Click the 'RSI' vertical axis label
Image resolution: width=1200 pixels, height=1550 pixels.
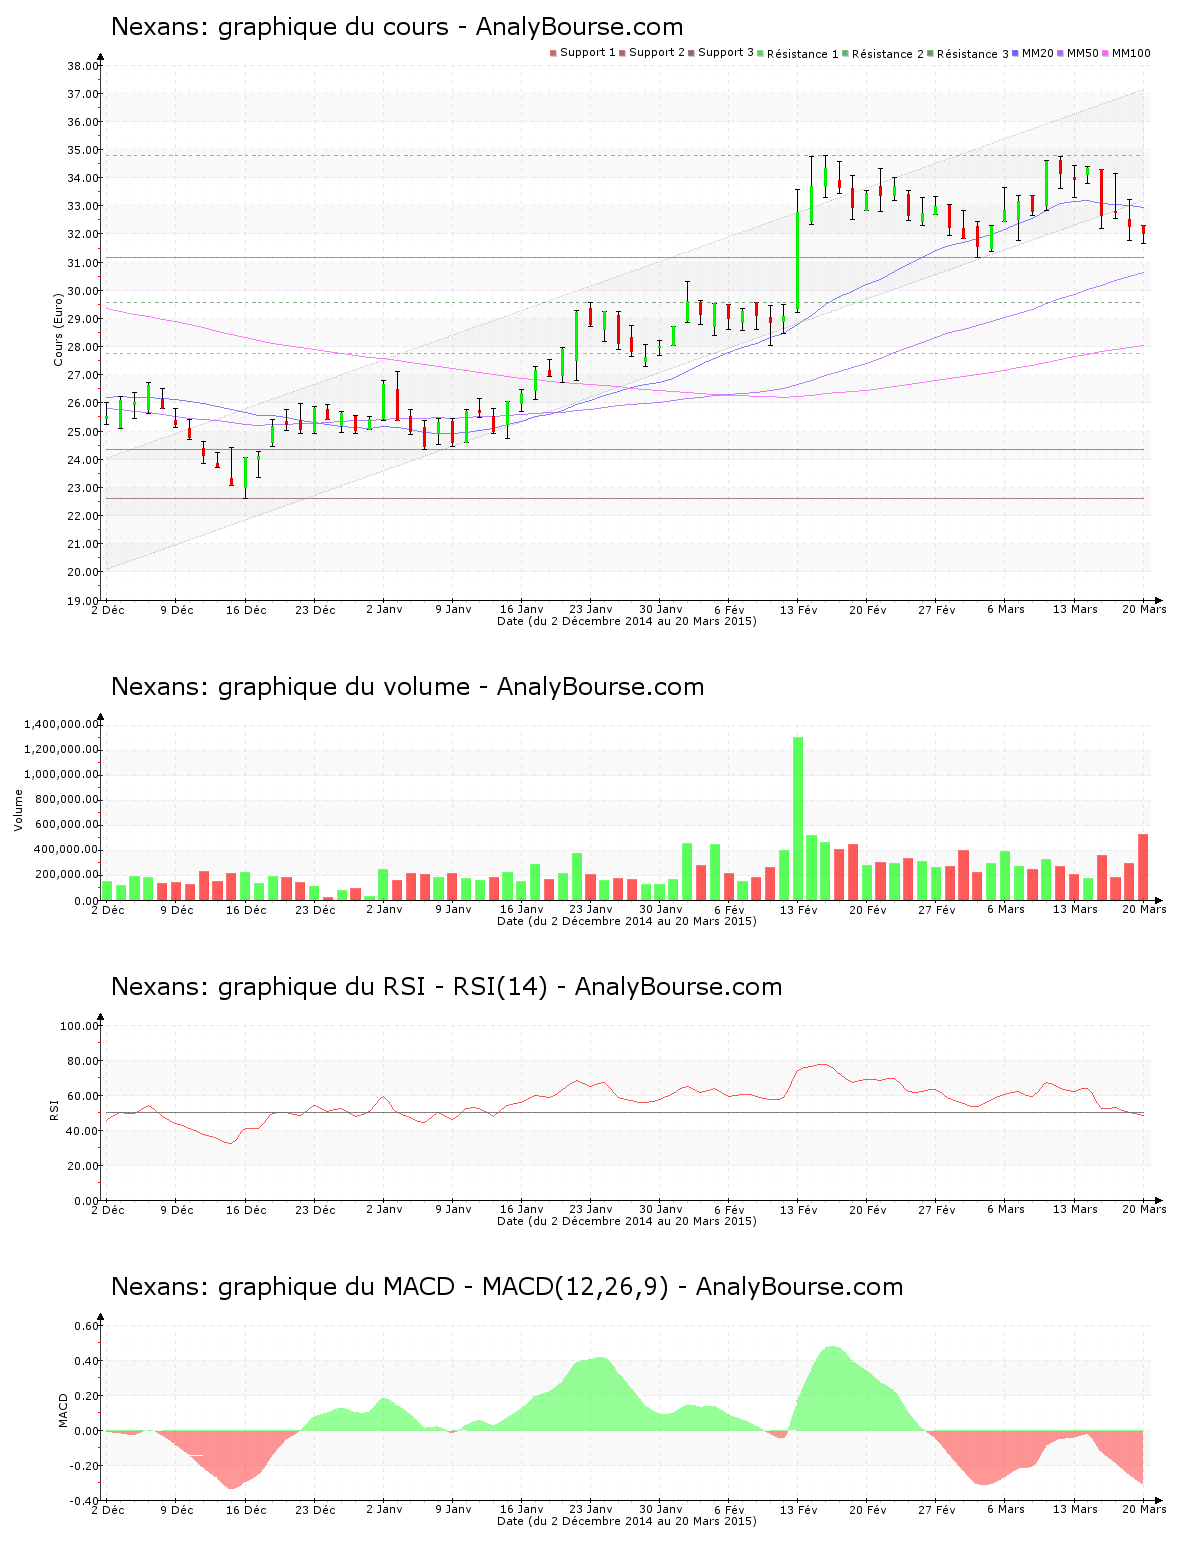click(x=54, y=1109)
